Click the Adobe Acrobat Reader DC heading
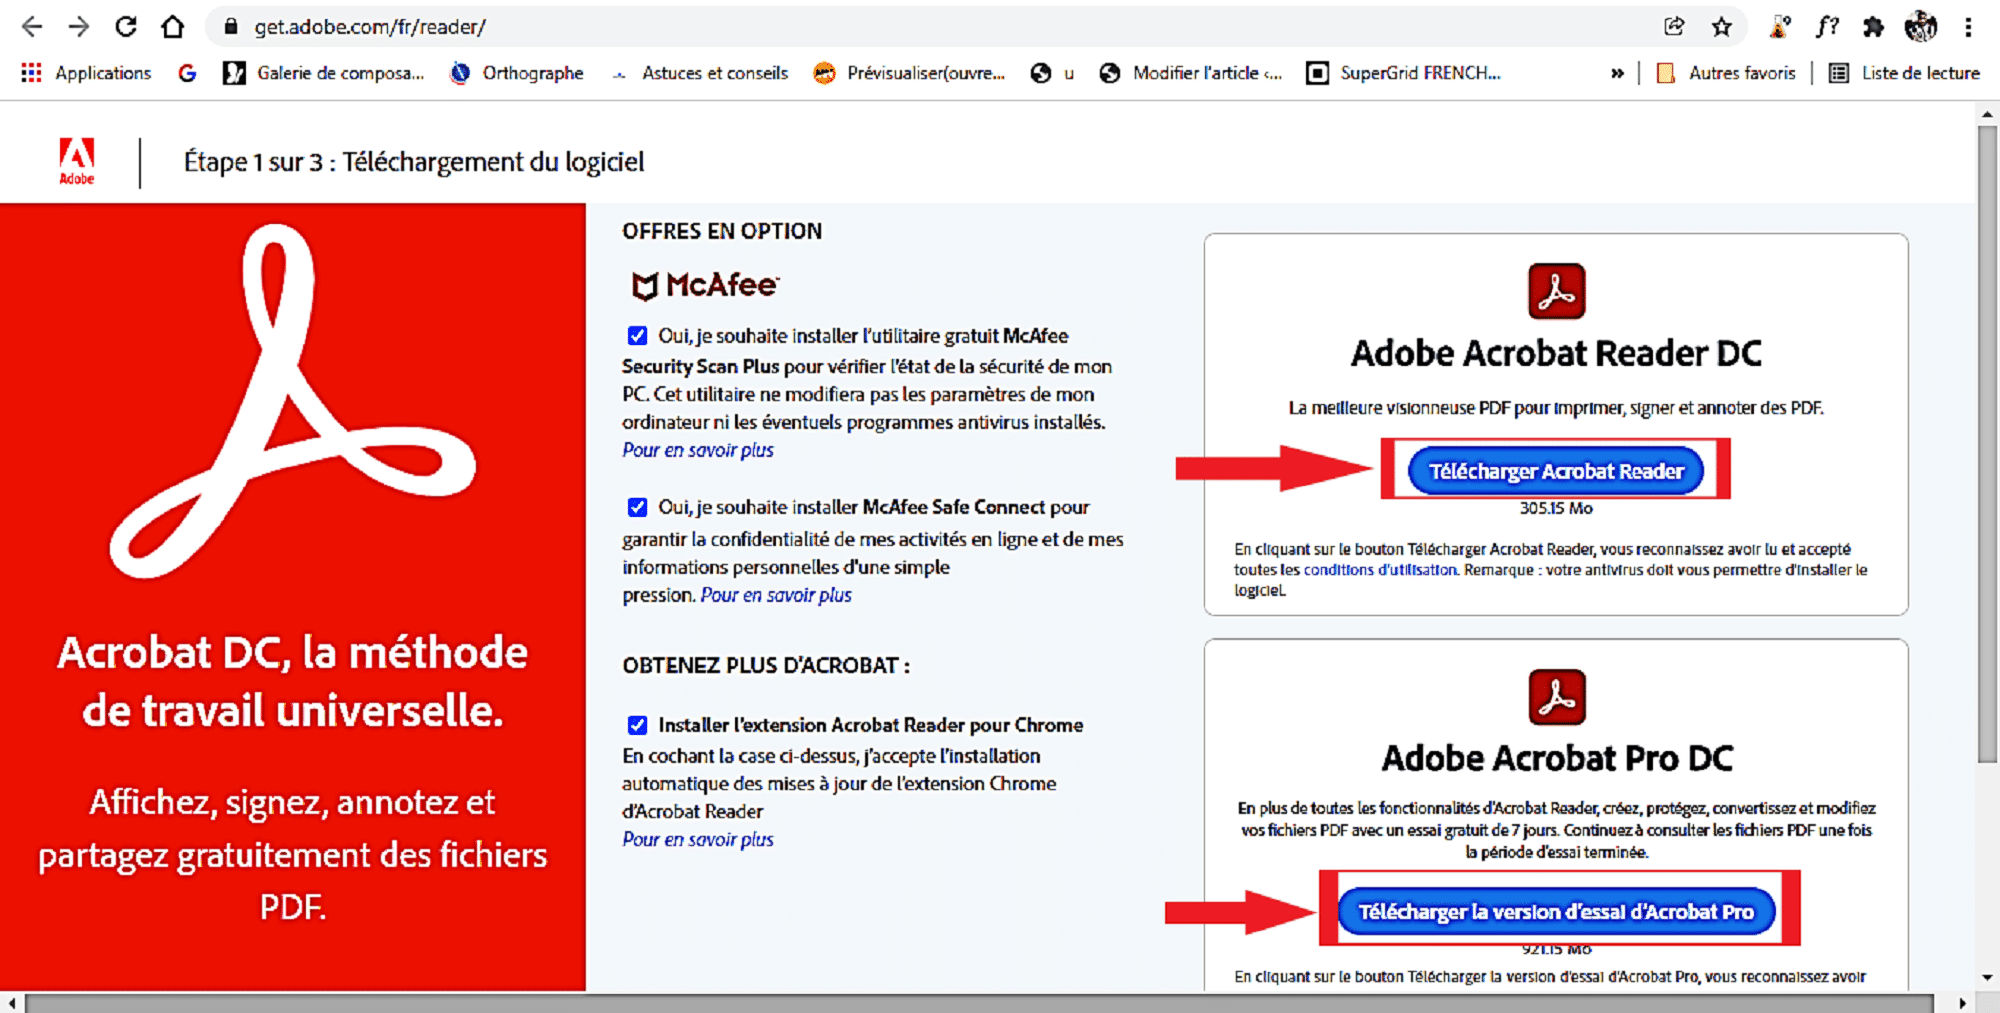Viewport: 2000px width, 1013px height. (x=1556, y=354)
